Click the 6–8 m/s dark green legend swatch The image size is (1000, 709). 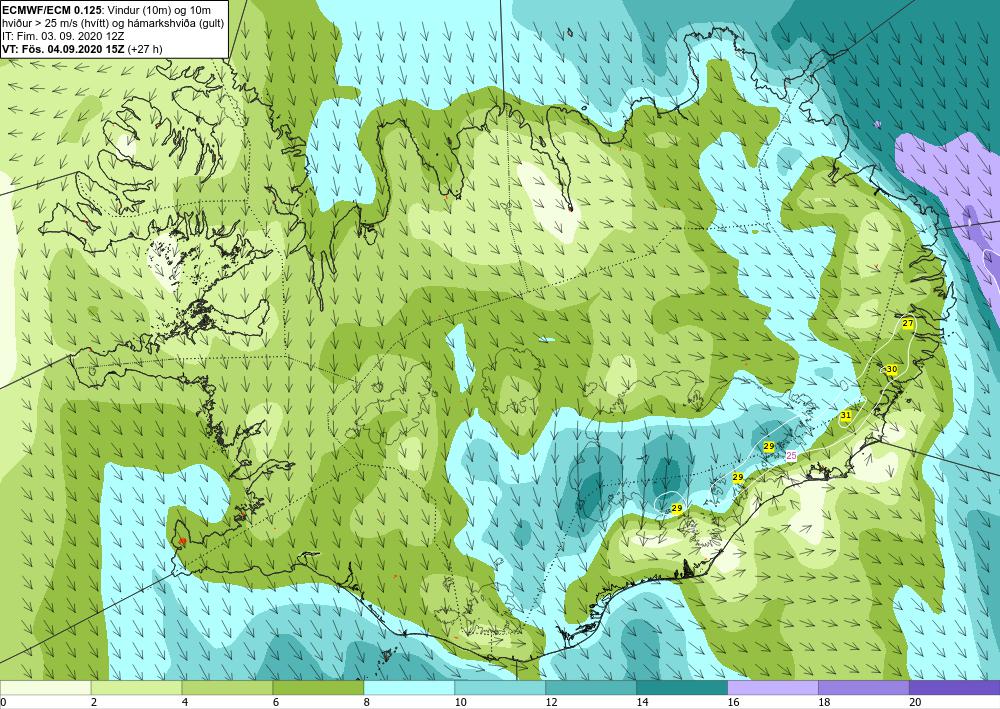click(x=318, y=688)
